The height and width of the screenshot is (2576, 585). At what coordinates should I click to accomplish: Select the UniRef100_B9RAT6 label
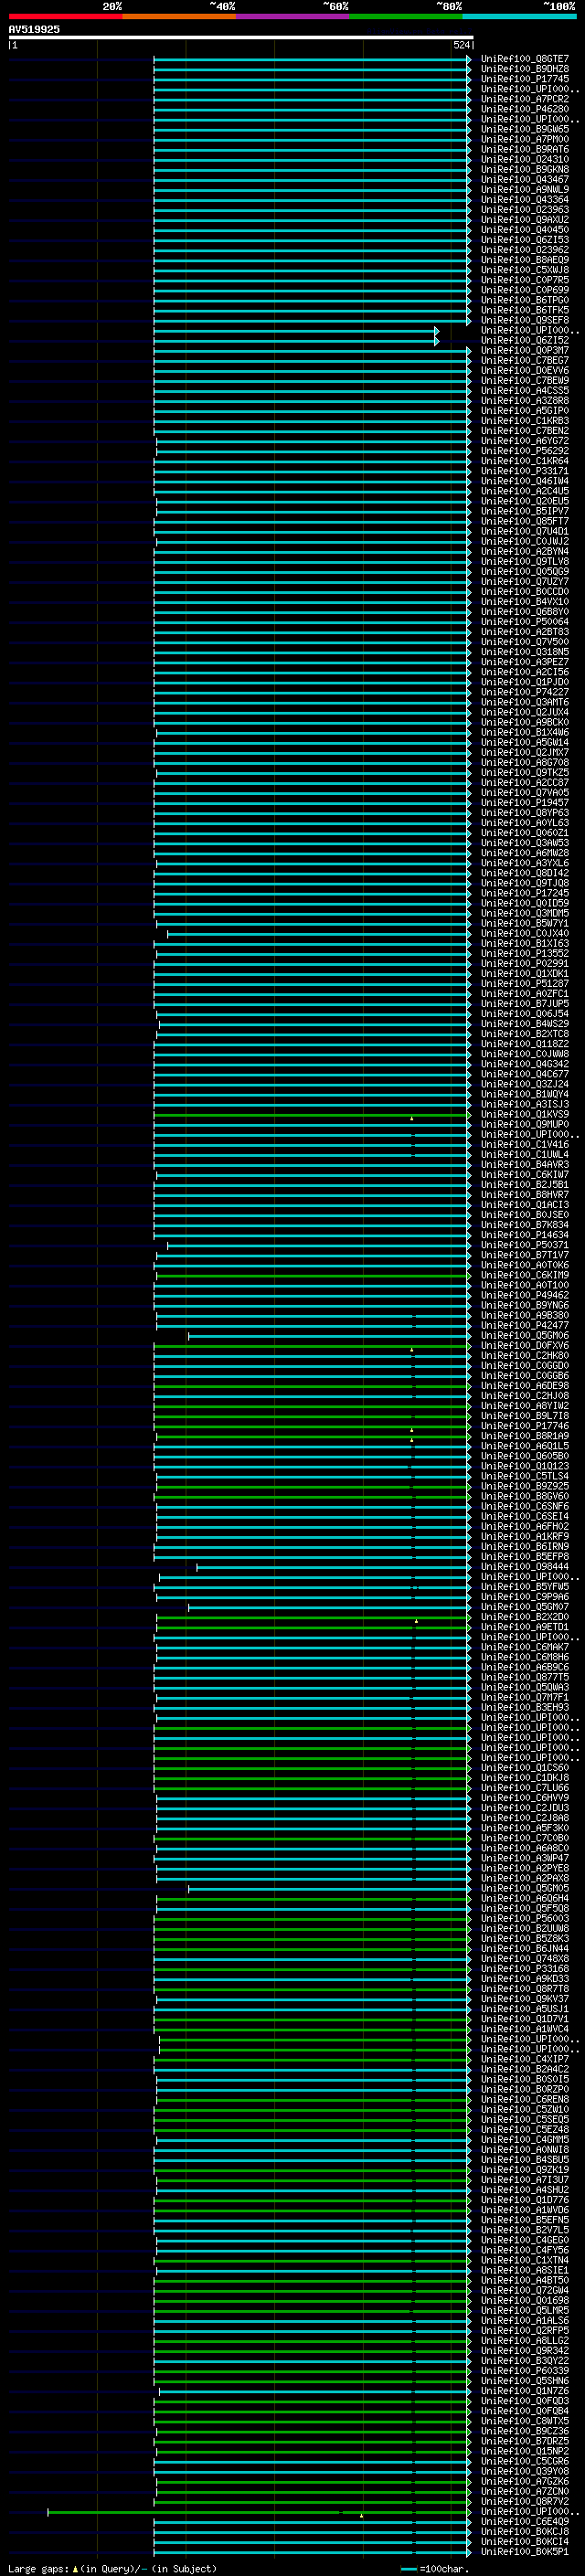525,149
